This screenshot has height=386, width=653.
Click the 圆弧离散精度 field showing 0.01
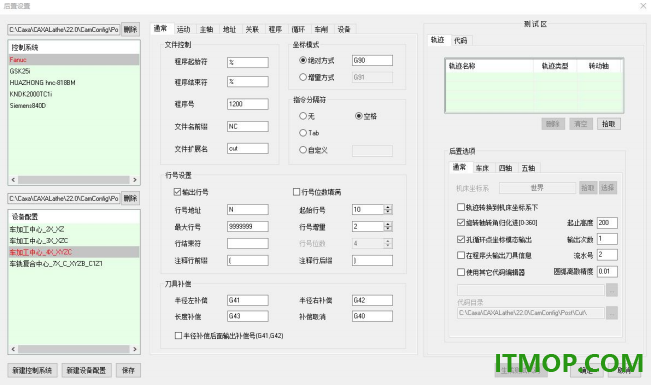pos(607,271)
